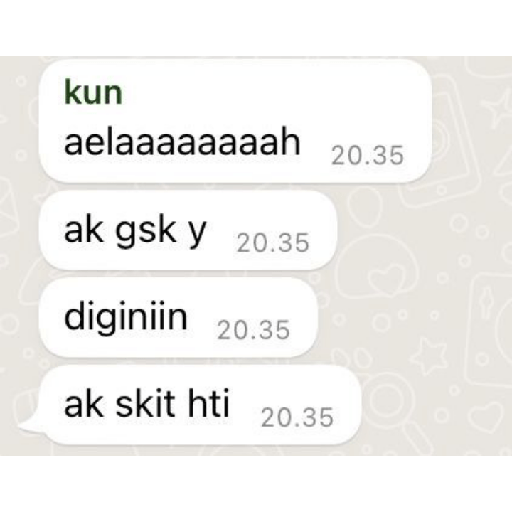Click the timestamp beside "ak skit hti"
Image resolution: width=512 pixels, height=512 pixels.
[x=297, y=417]
